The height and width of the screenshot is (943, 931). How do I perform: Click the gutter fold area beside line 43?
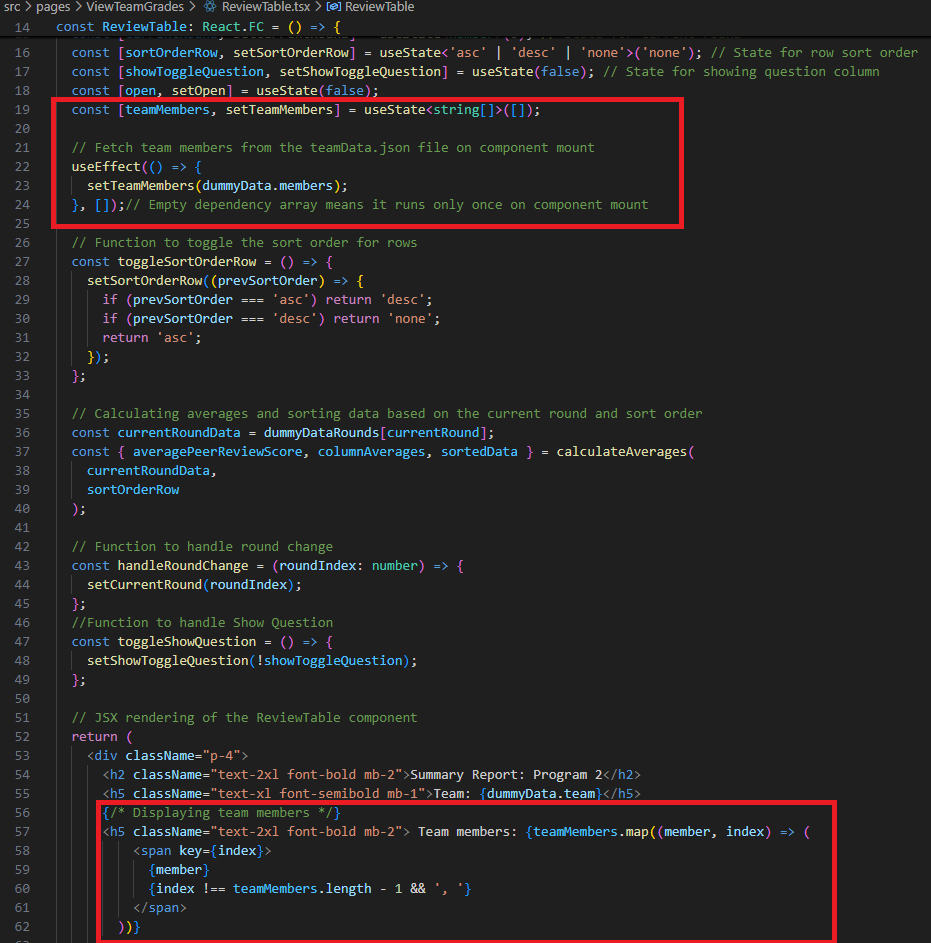(46, 565)
